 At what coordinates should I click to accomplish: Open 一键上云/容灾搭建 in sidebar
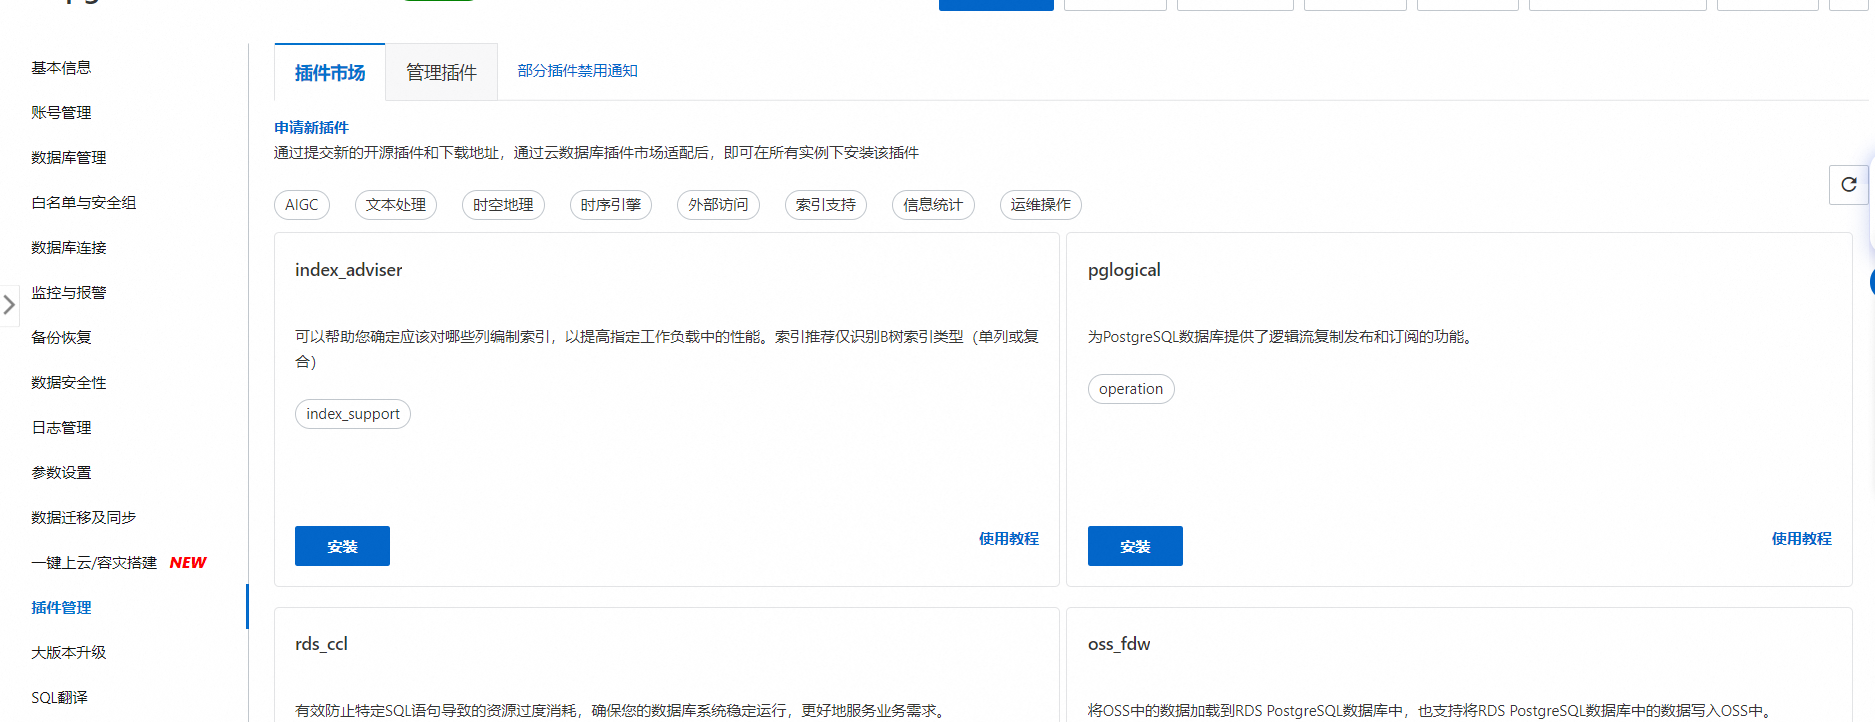(x=94, y=562)
